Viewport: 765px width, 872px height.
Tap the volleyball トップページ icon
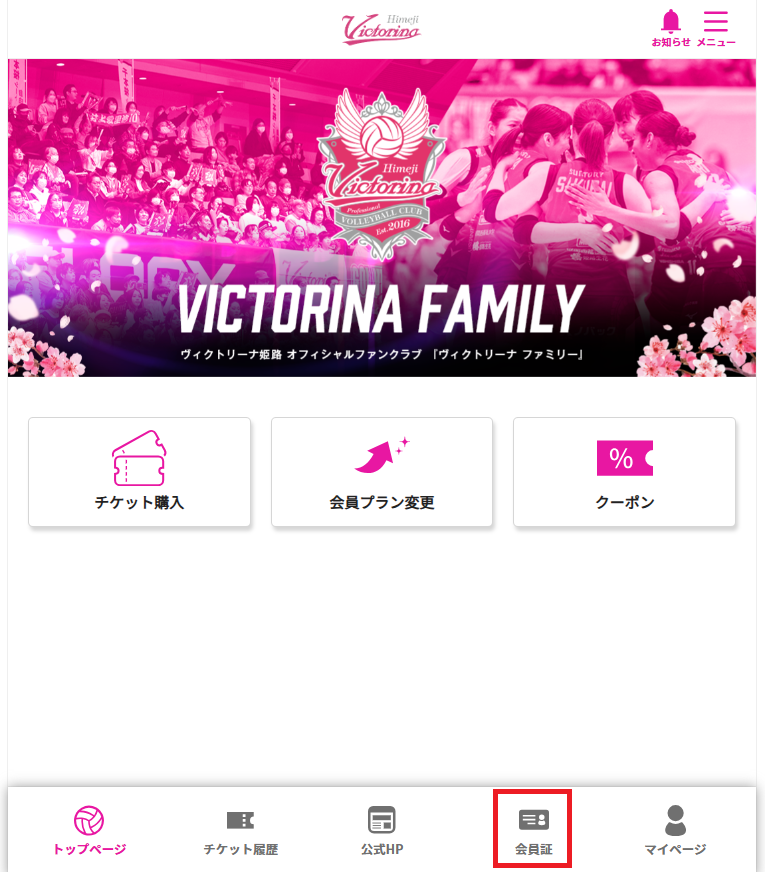pyautogui.click(x=89, y=820)
